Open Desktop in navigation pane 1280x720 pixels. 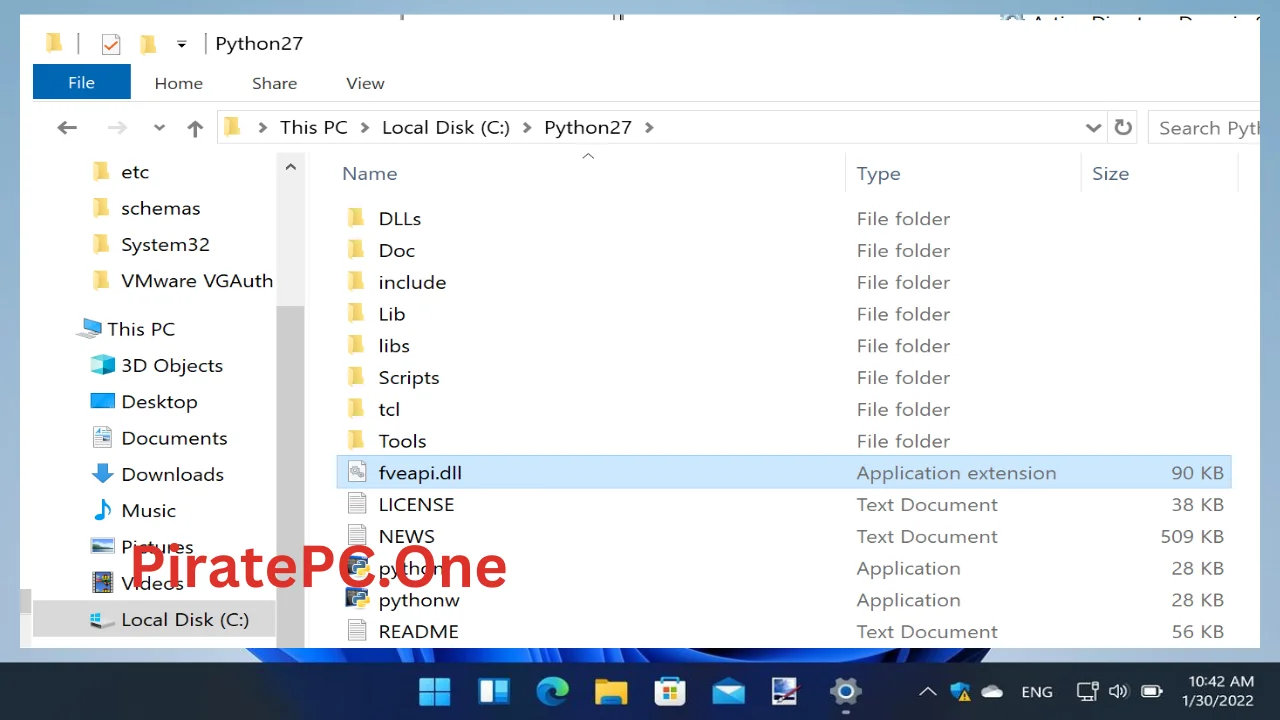click(159, 401)
